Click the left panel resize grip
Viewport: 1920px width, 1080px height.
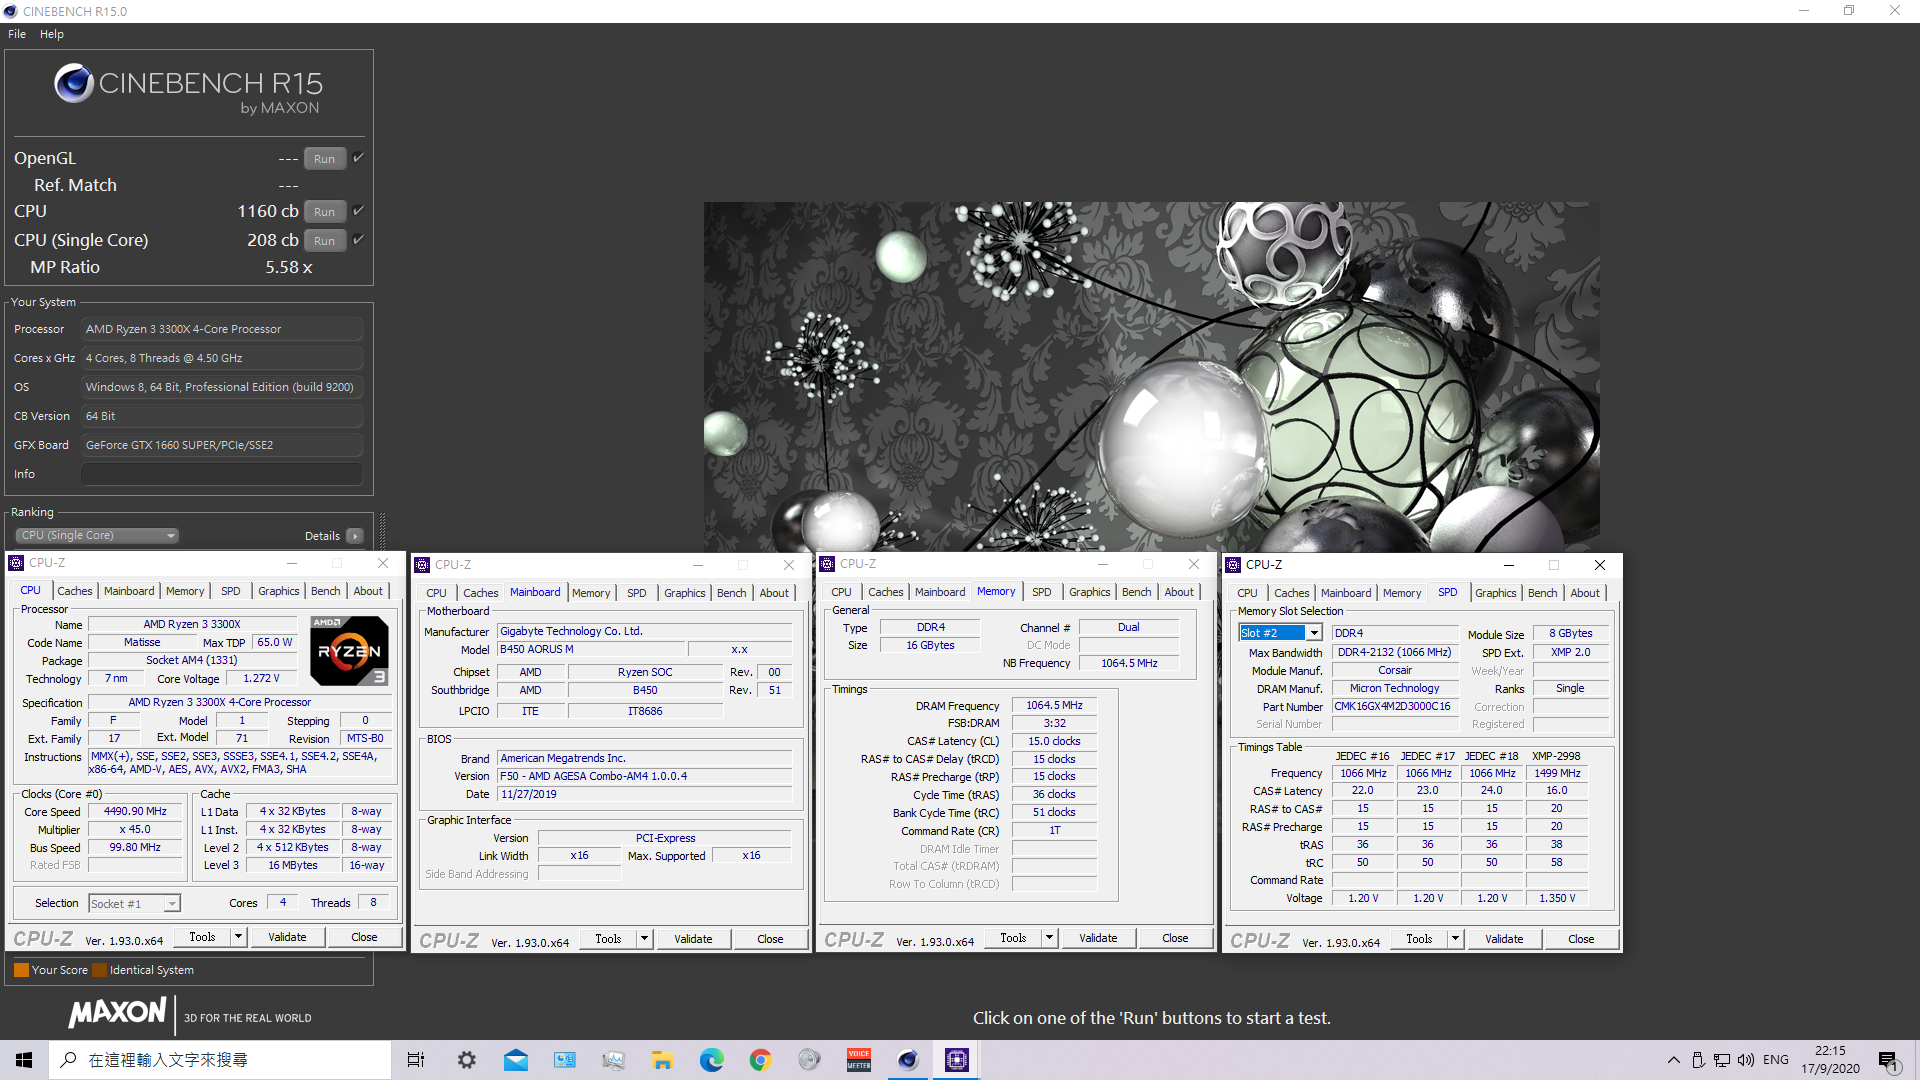[381, 530]
